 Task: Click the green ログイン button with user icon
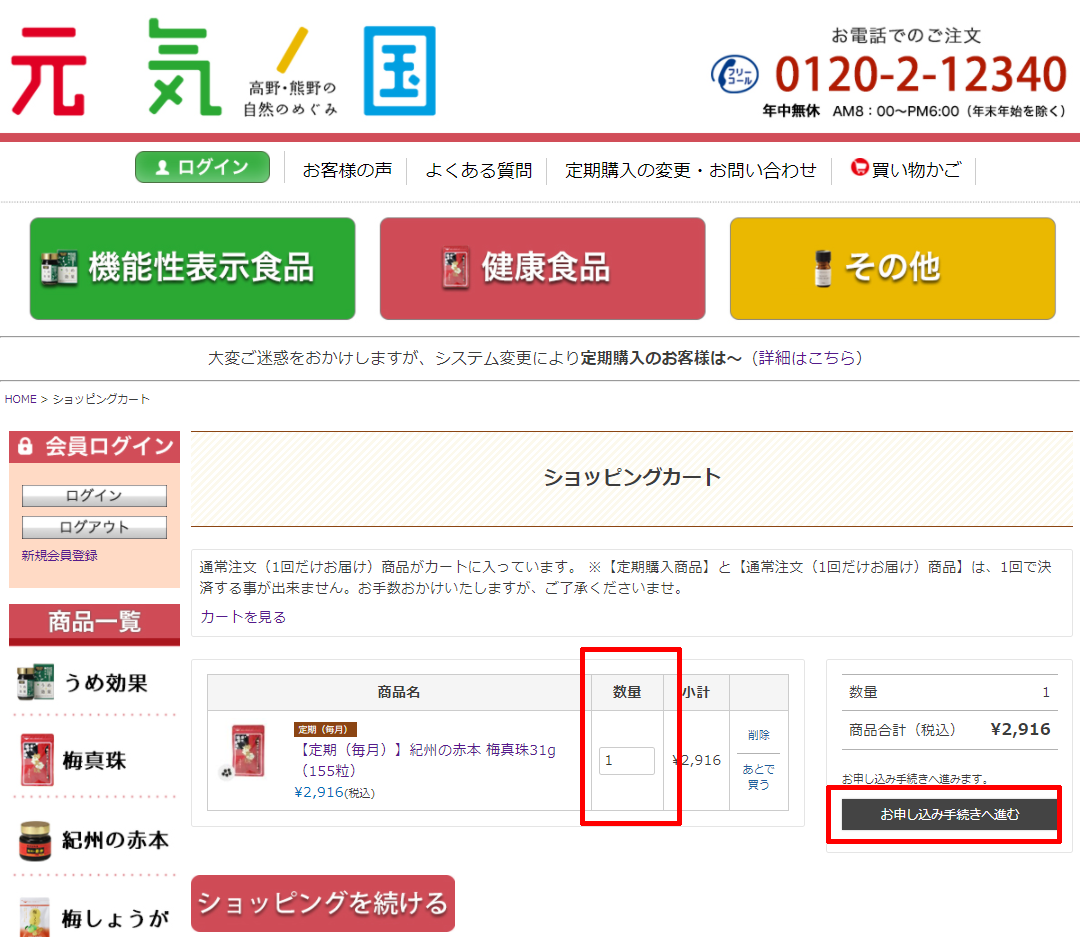point(202,168)
